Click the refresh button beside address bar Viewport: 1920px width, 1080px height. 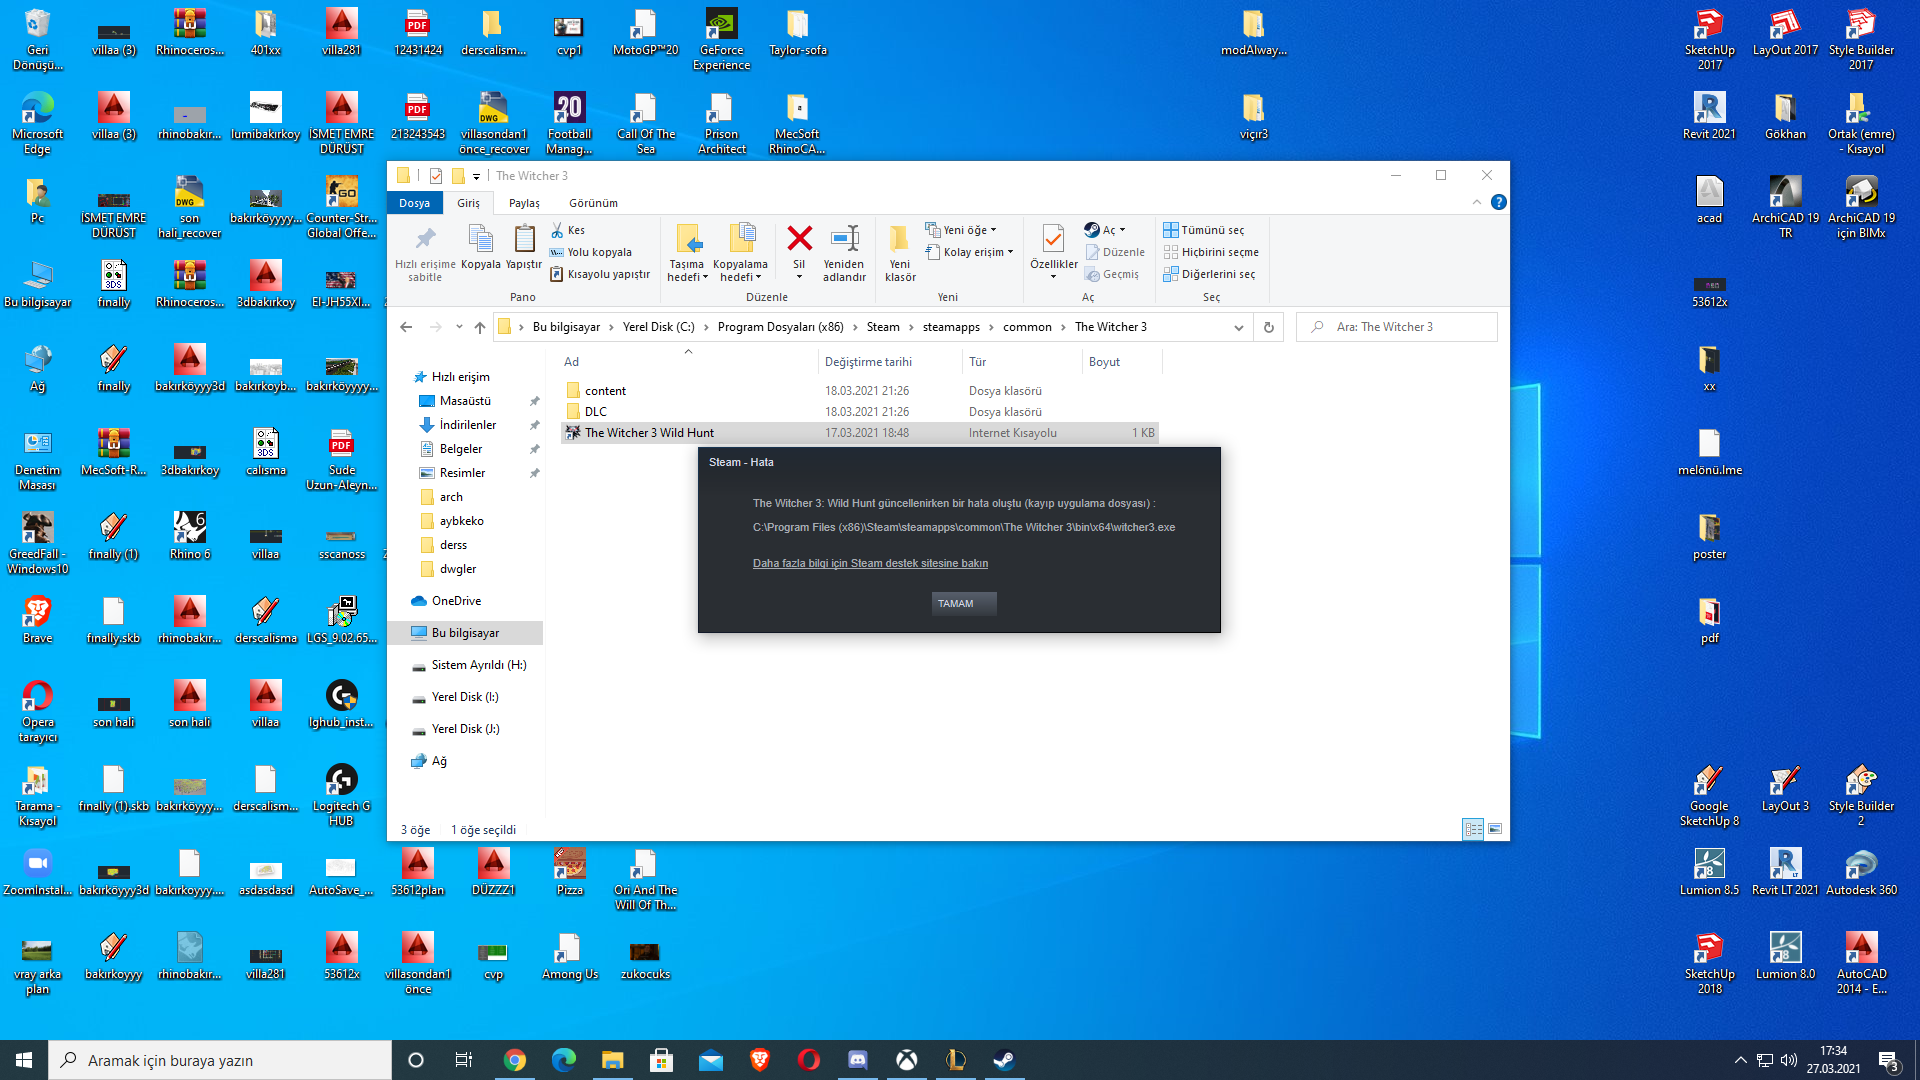1269,327
